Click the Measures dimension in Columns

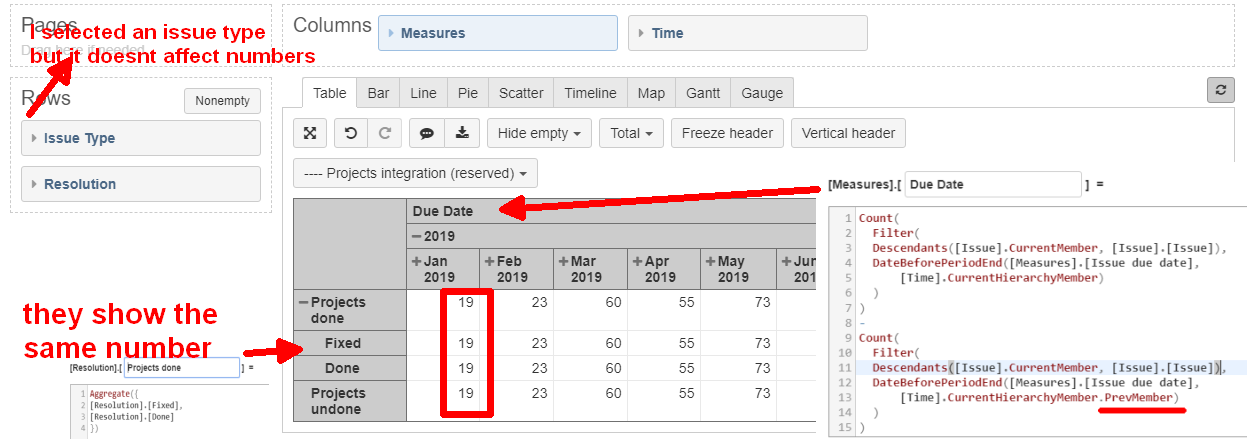pos(498,33)
